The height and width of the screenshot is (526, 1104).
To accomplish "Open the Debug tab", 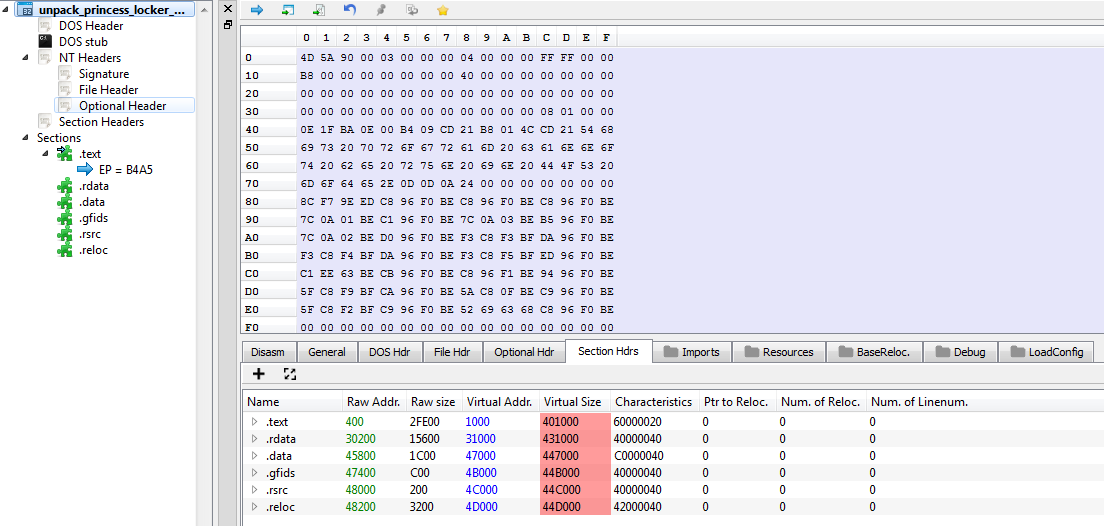I will [961, 352].
